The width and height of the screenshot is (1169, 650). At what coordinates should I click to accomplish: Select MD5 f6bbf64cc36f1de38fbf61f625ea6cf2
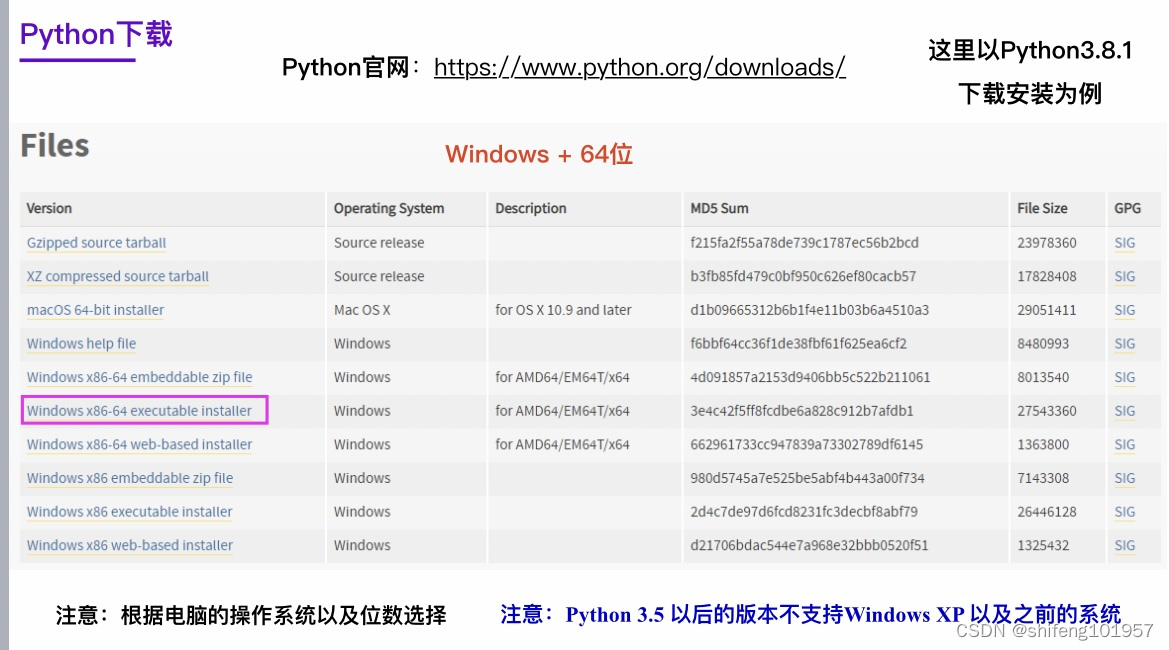tap(798, 344)
